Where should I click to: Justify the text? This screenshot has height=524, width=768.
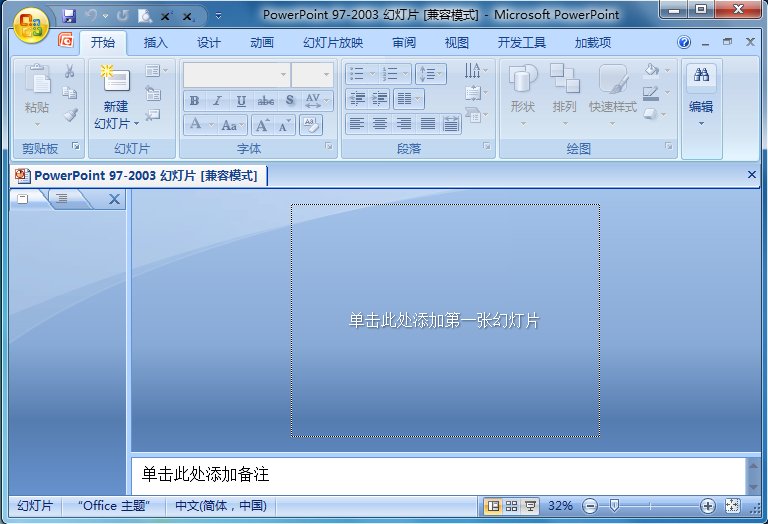click(428, 123)
